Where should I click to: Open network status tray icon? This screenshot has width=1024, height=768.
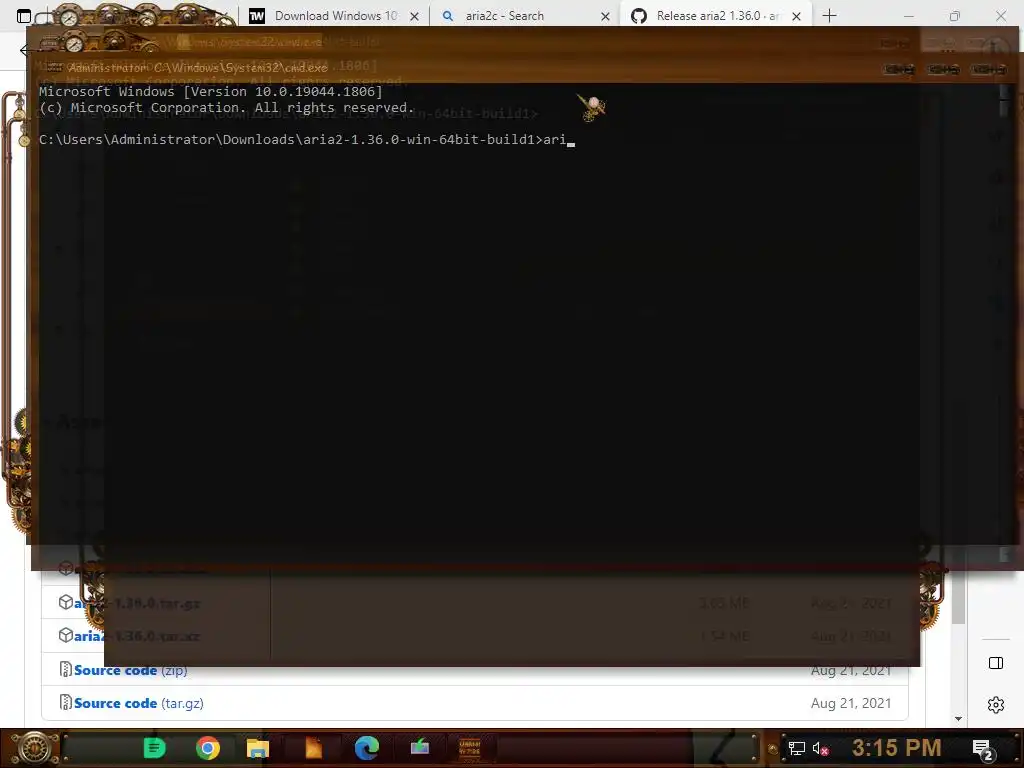coord(797,748)
